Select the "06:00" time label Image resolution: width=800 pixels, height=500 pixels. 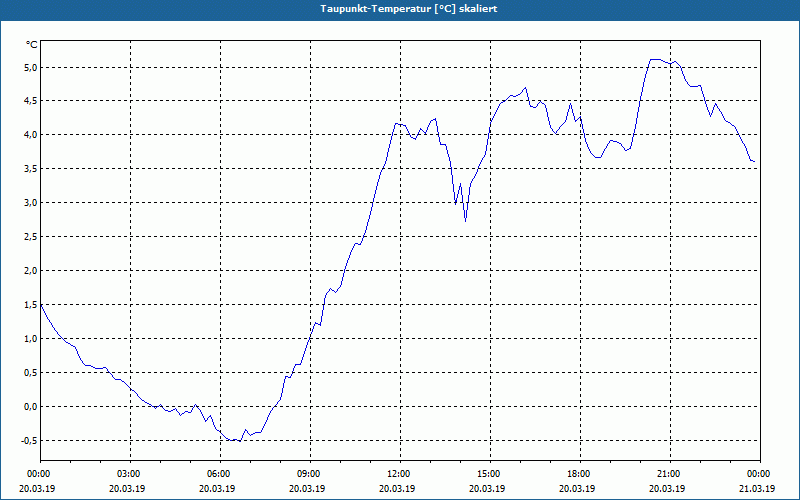pyautogui.click(x=217, y=474)
